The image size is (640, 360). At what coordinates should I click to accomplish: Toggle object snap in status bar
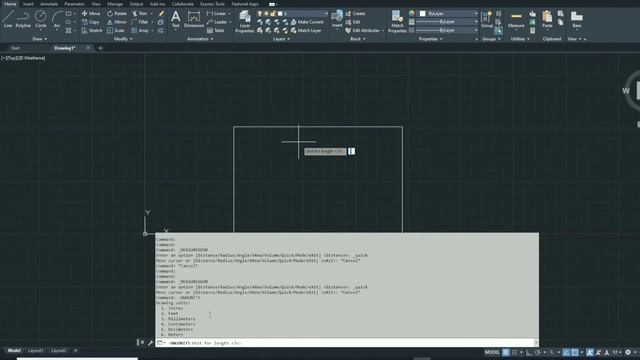pyautogui.click(x=575, y=352)
